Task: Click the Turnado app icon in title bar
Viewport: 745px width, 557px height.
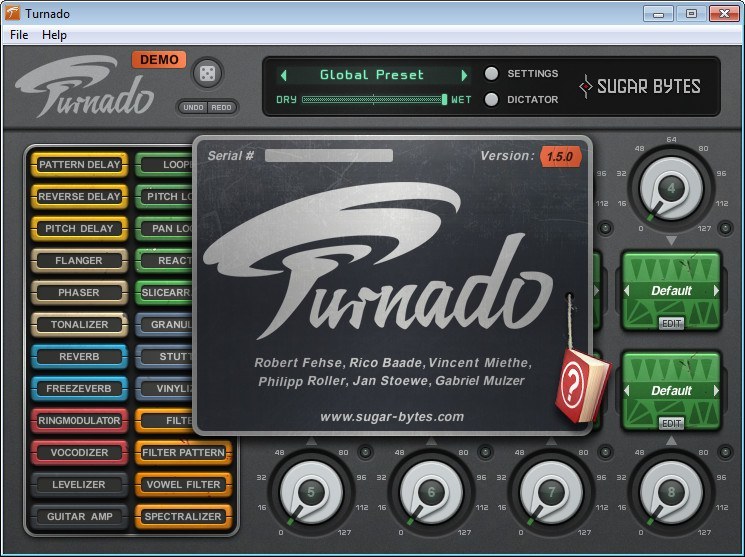Action: [12, 13]
